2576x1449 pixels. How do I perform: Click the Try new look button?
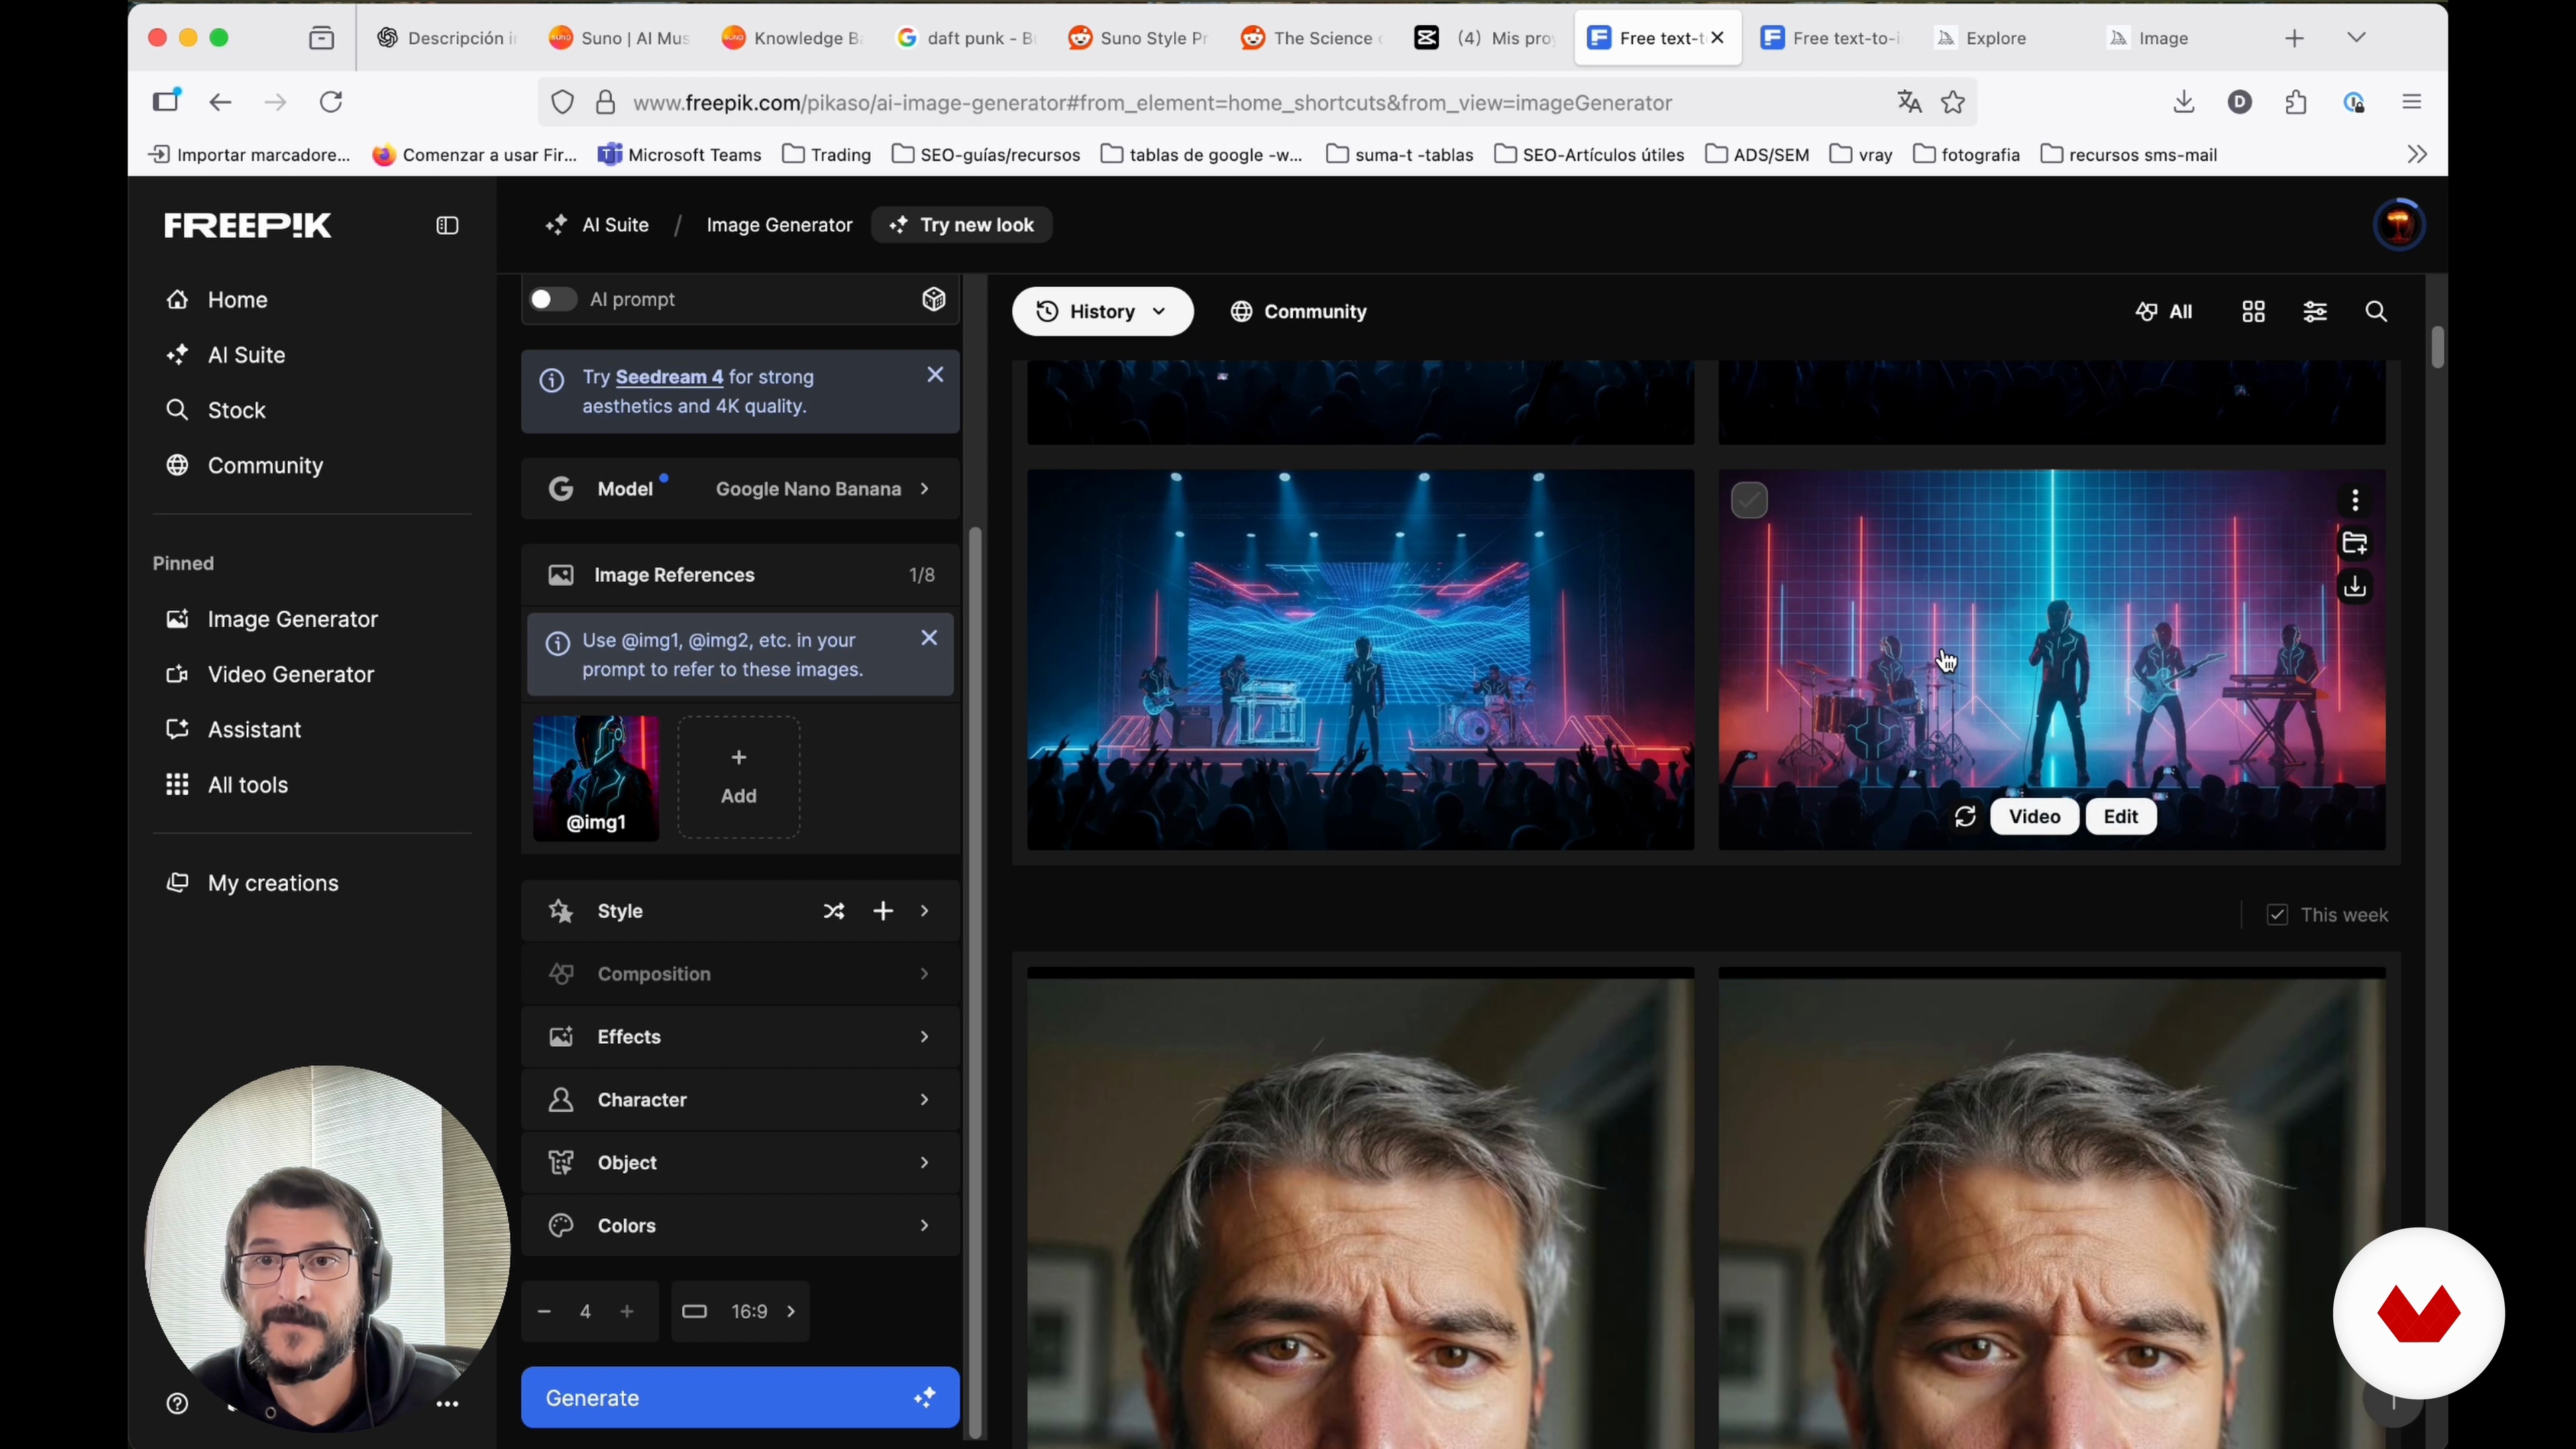click(x=962, y=225)
